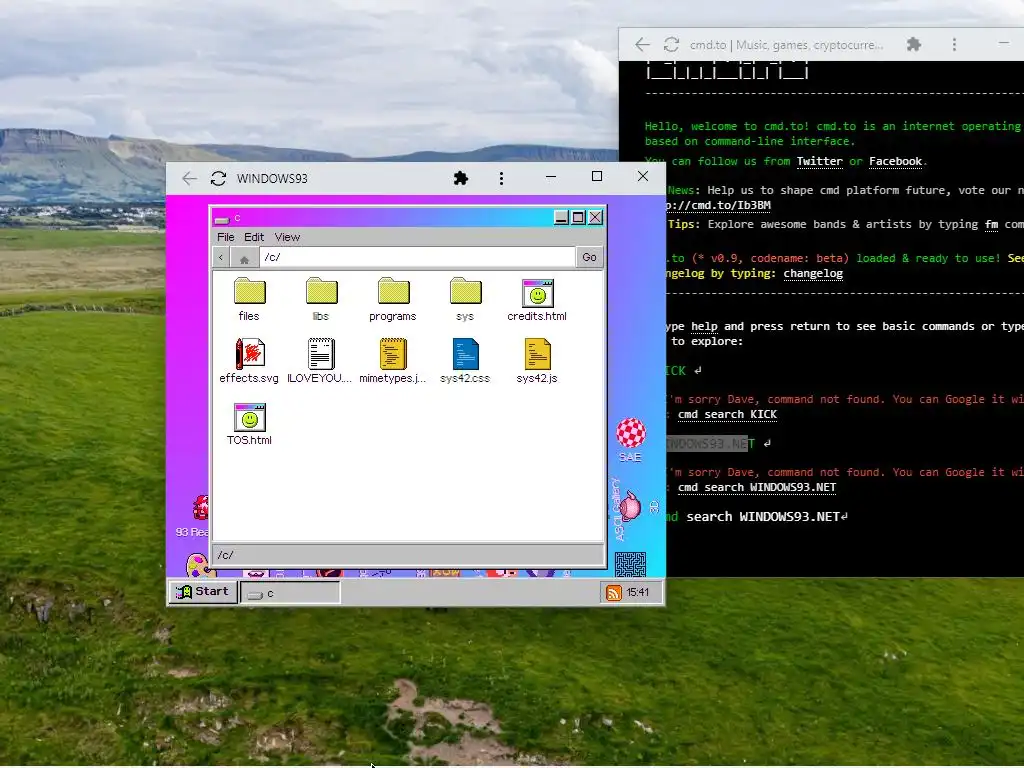The width and height of the screenshot is (1024, 768).
Task: Select the ILOVEYOU text file
Action: (x=320, y=360)
